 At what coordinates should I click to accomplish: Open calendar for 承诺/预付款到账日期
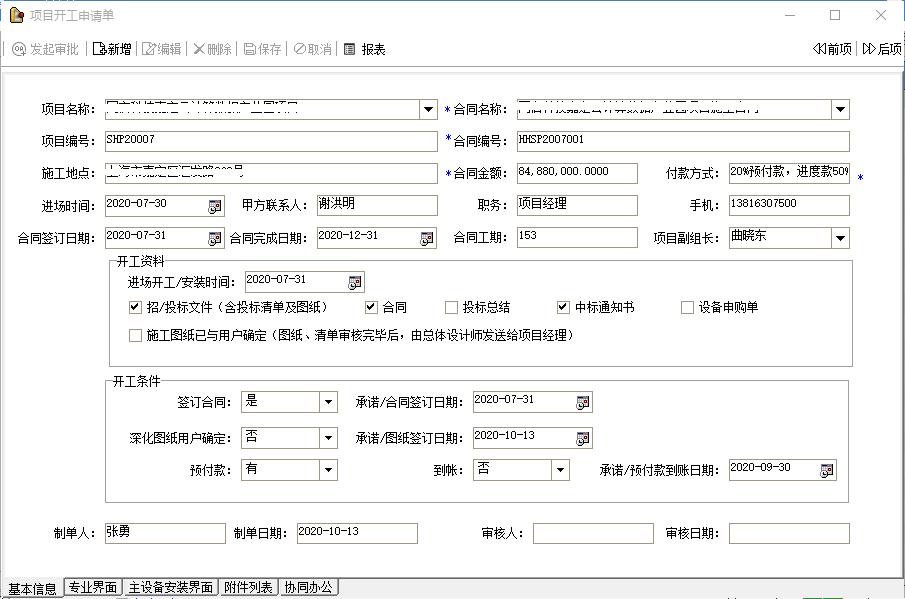[x=826, y=470]
